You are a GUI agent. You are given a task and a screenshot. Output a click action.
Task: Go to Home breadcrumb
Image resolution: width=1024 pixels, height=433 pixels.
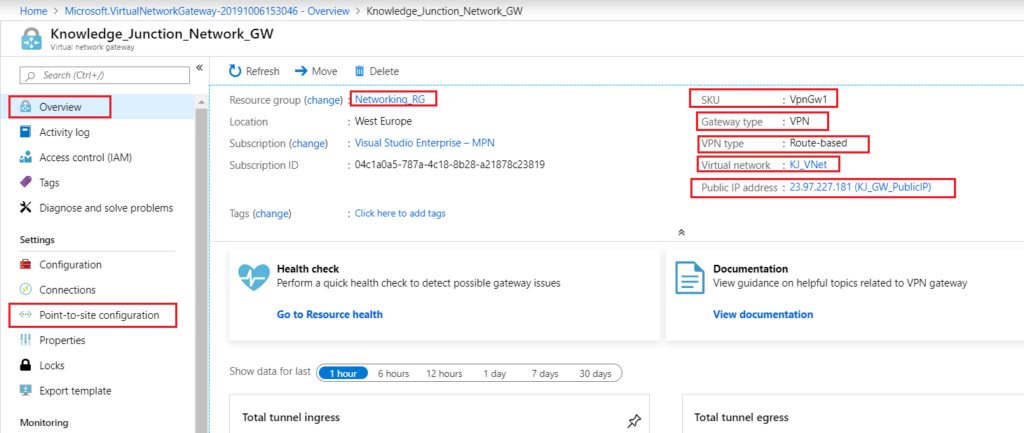point(33,11)
